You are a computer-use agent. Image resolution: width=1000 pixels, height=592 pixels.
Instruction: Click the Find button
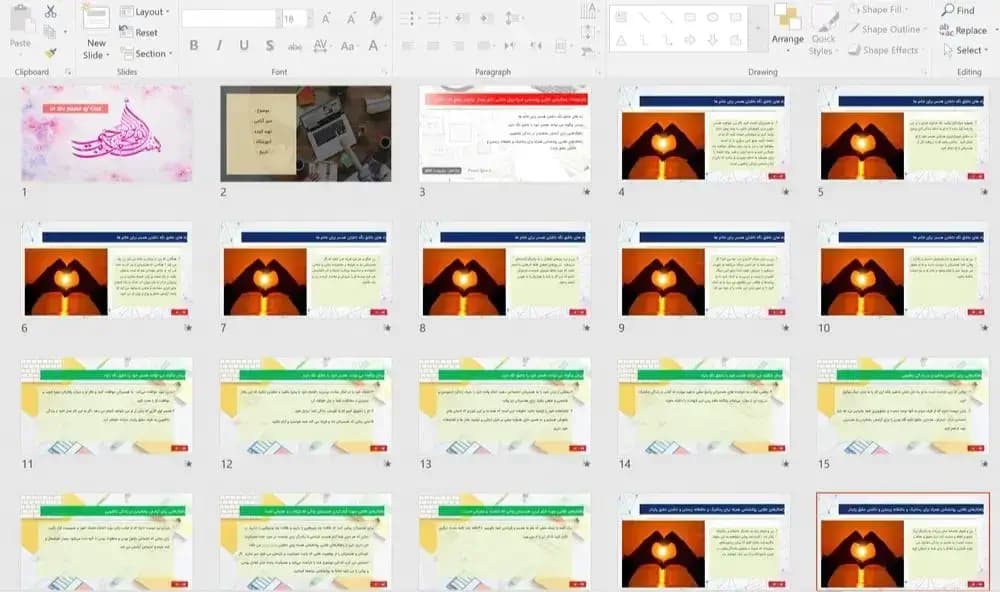[959, 10]
